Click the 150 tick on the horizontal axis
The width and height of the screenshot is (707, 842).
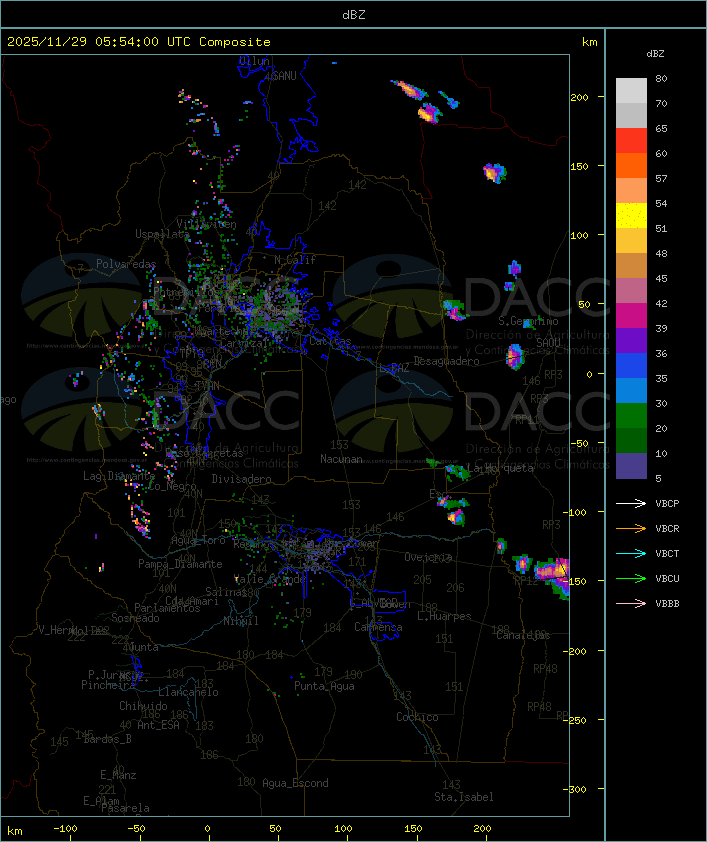413,829
